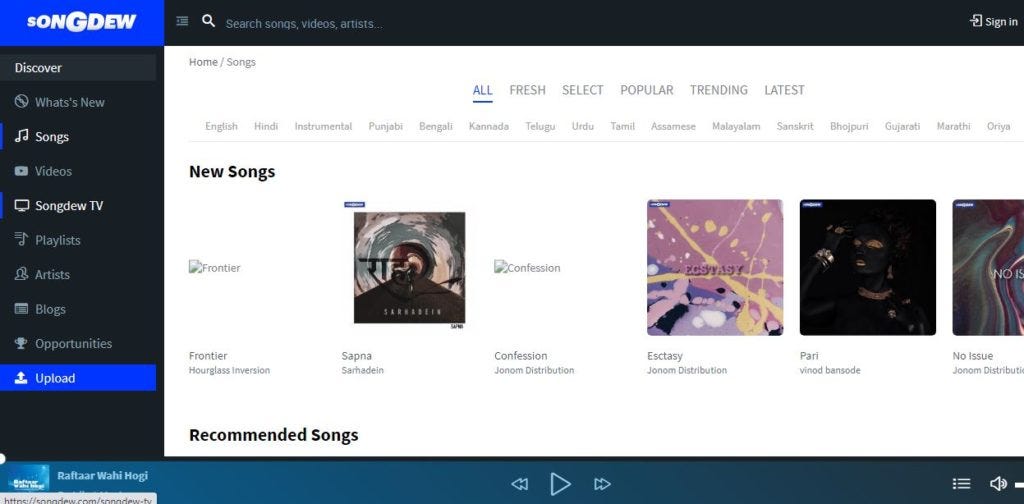This screenshot has height=504, width=1024.
Task: Click the What's New globe icon
Action: click(22, 101)
